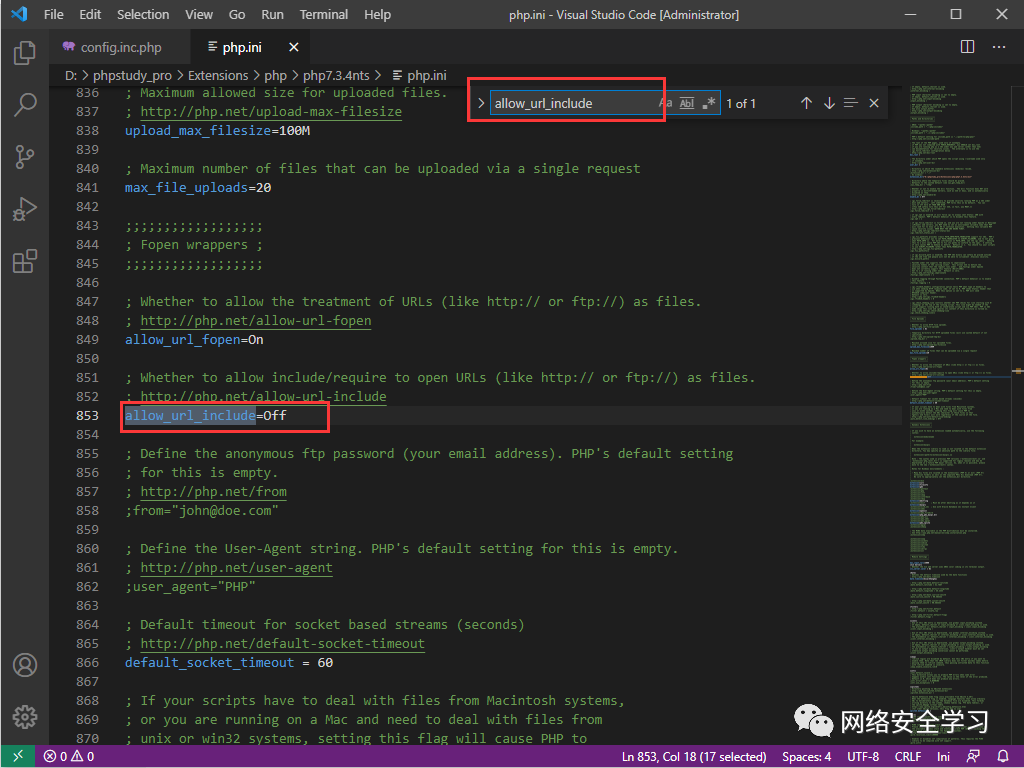Image resolution: width=1024 pixels, height=768 pixels.
Task: Click the allow_url_fopen=On line
Action: coord(194,340)
